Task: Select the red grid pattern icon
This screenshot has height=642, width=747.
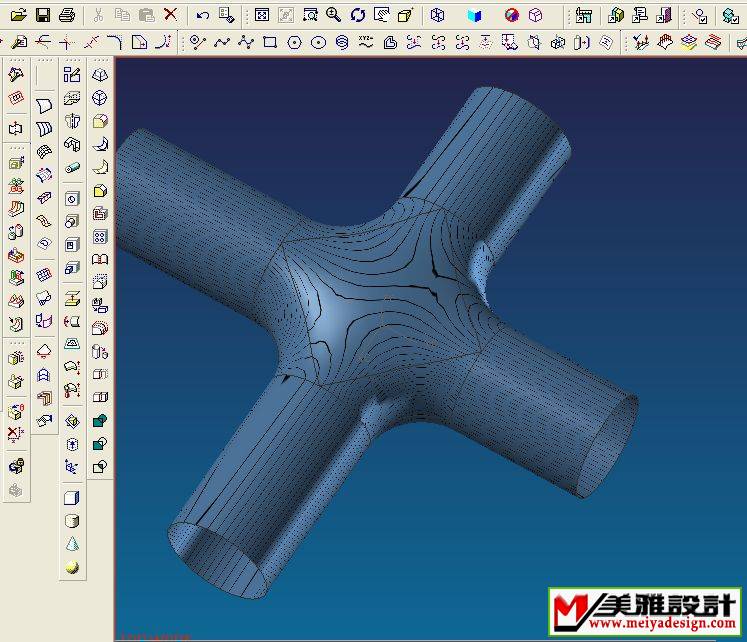Action: [44, 275]
